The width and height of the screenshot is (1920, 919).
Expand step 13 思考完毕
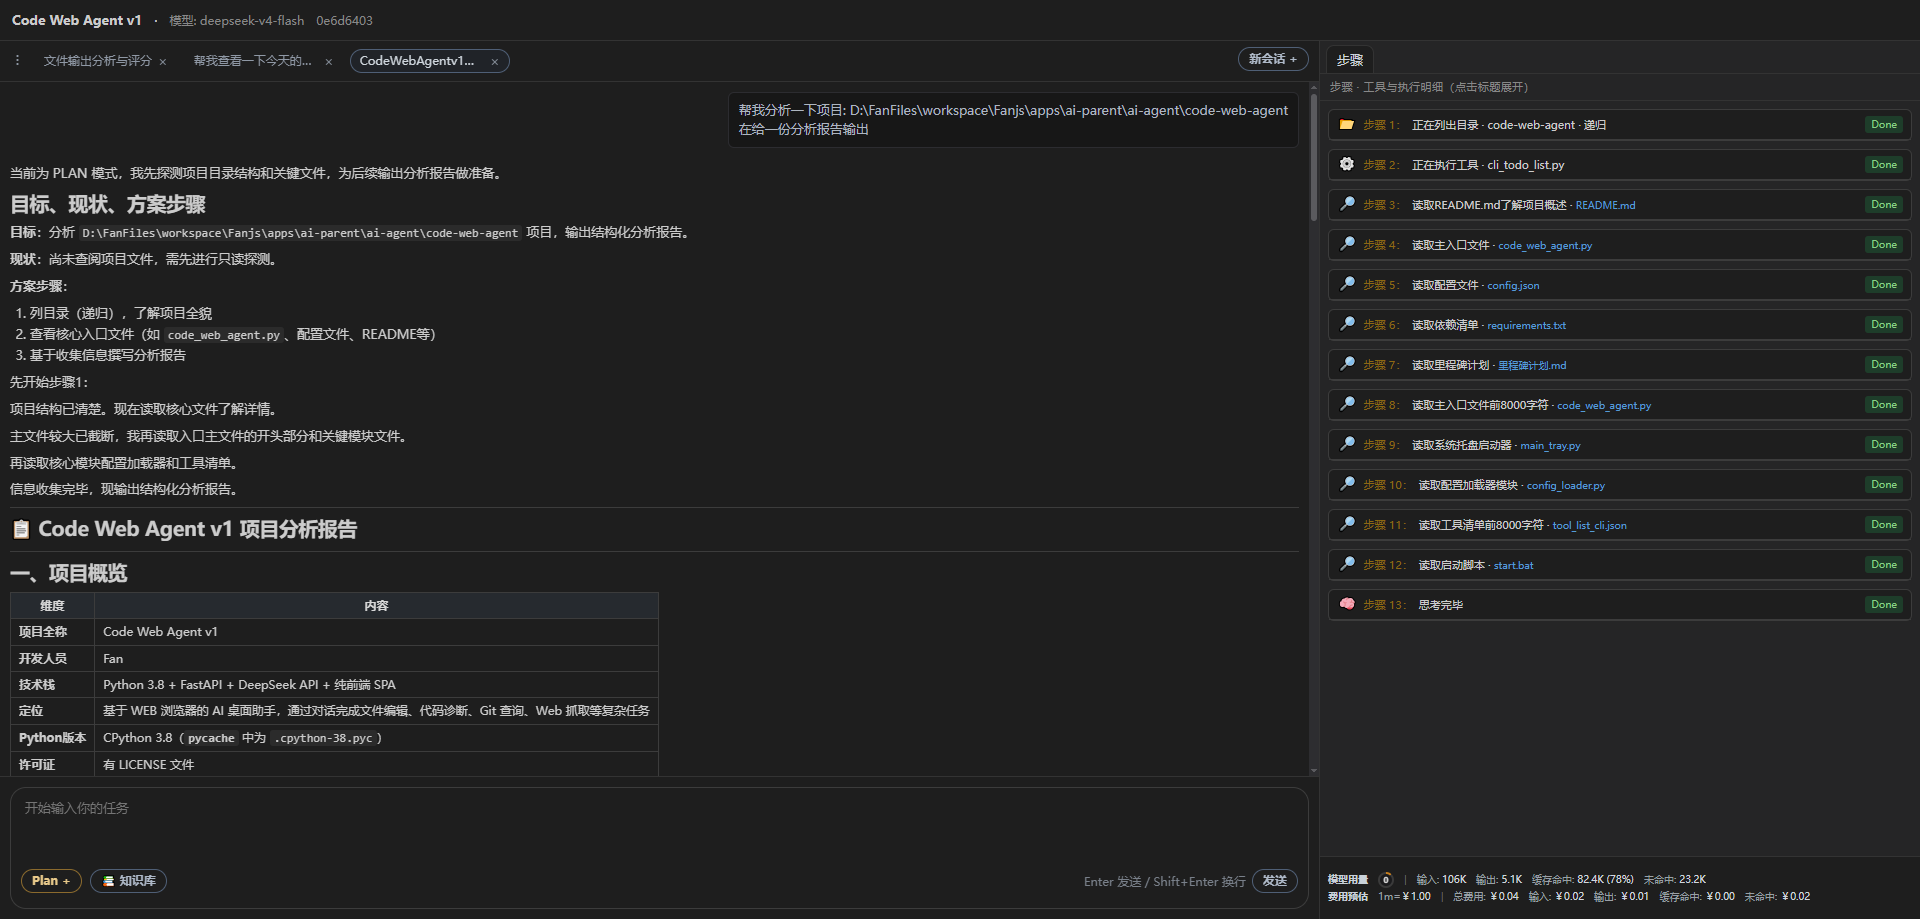coord(1440,605)
